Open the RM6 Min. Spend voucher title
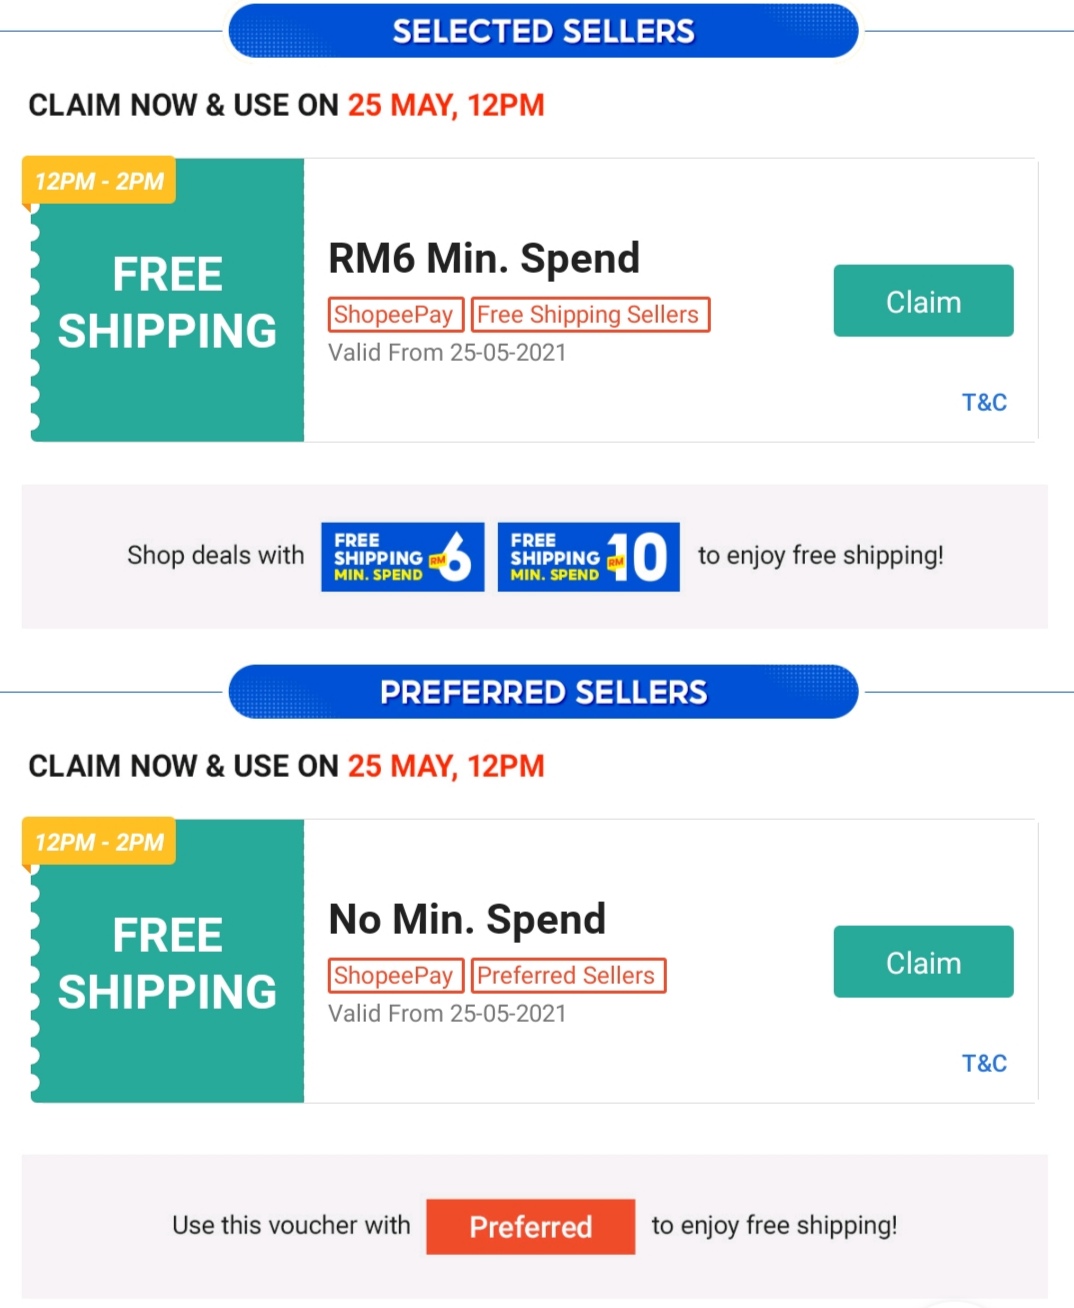1074x1308 pixels. tap(484, 258)
